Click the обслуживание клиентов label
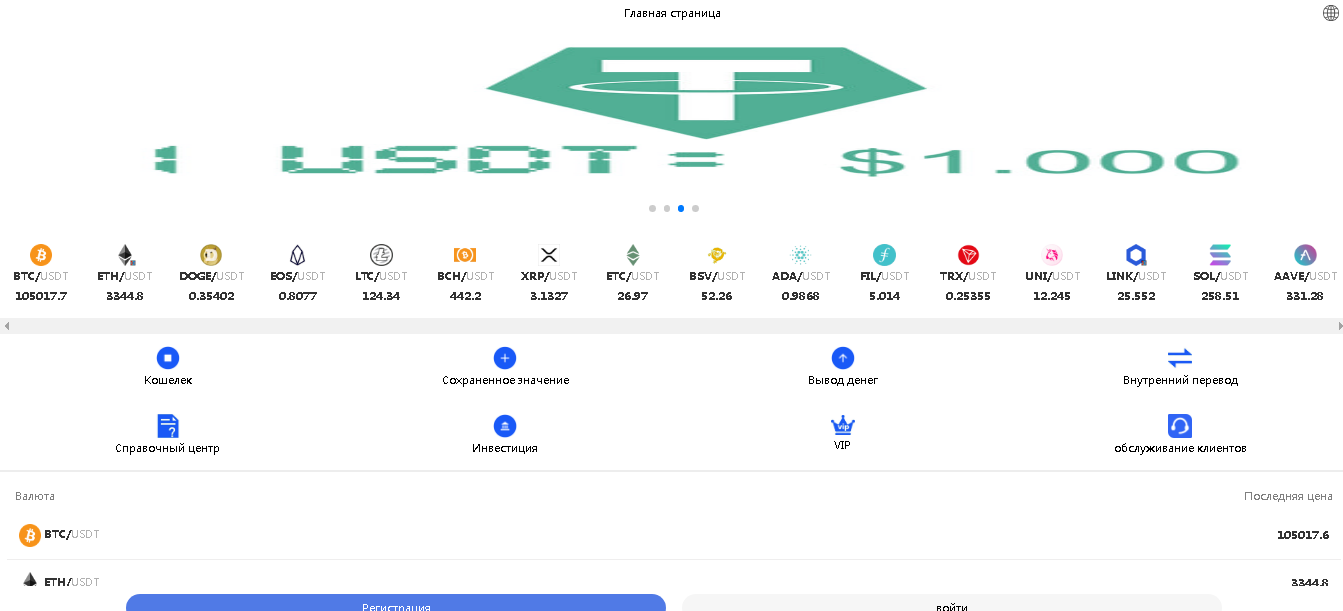 point(1180,448)
